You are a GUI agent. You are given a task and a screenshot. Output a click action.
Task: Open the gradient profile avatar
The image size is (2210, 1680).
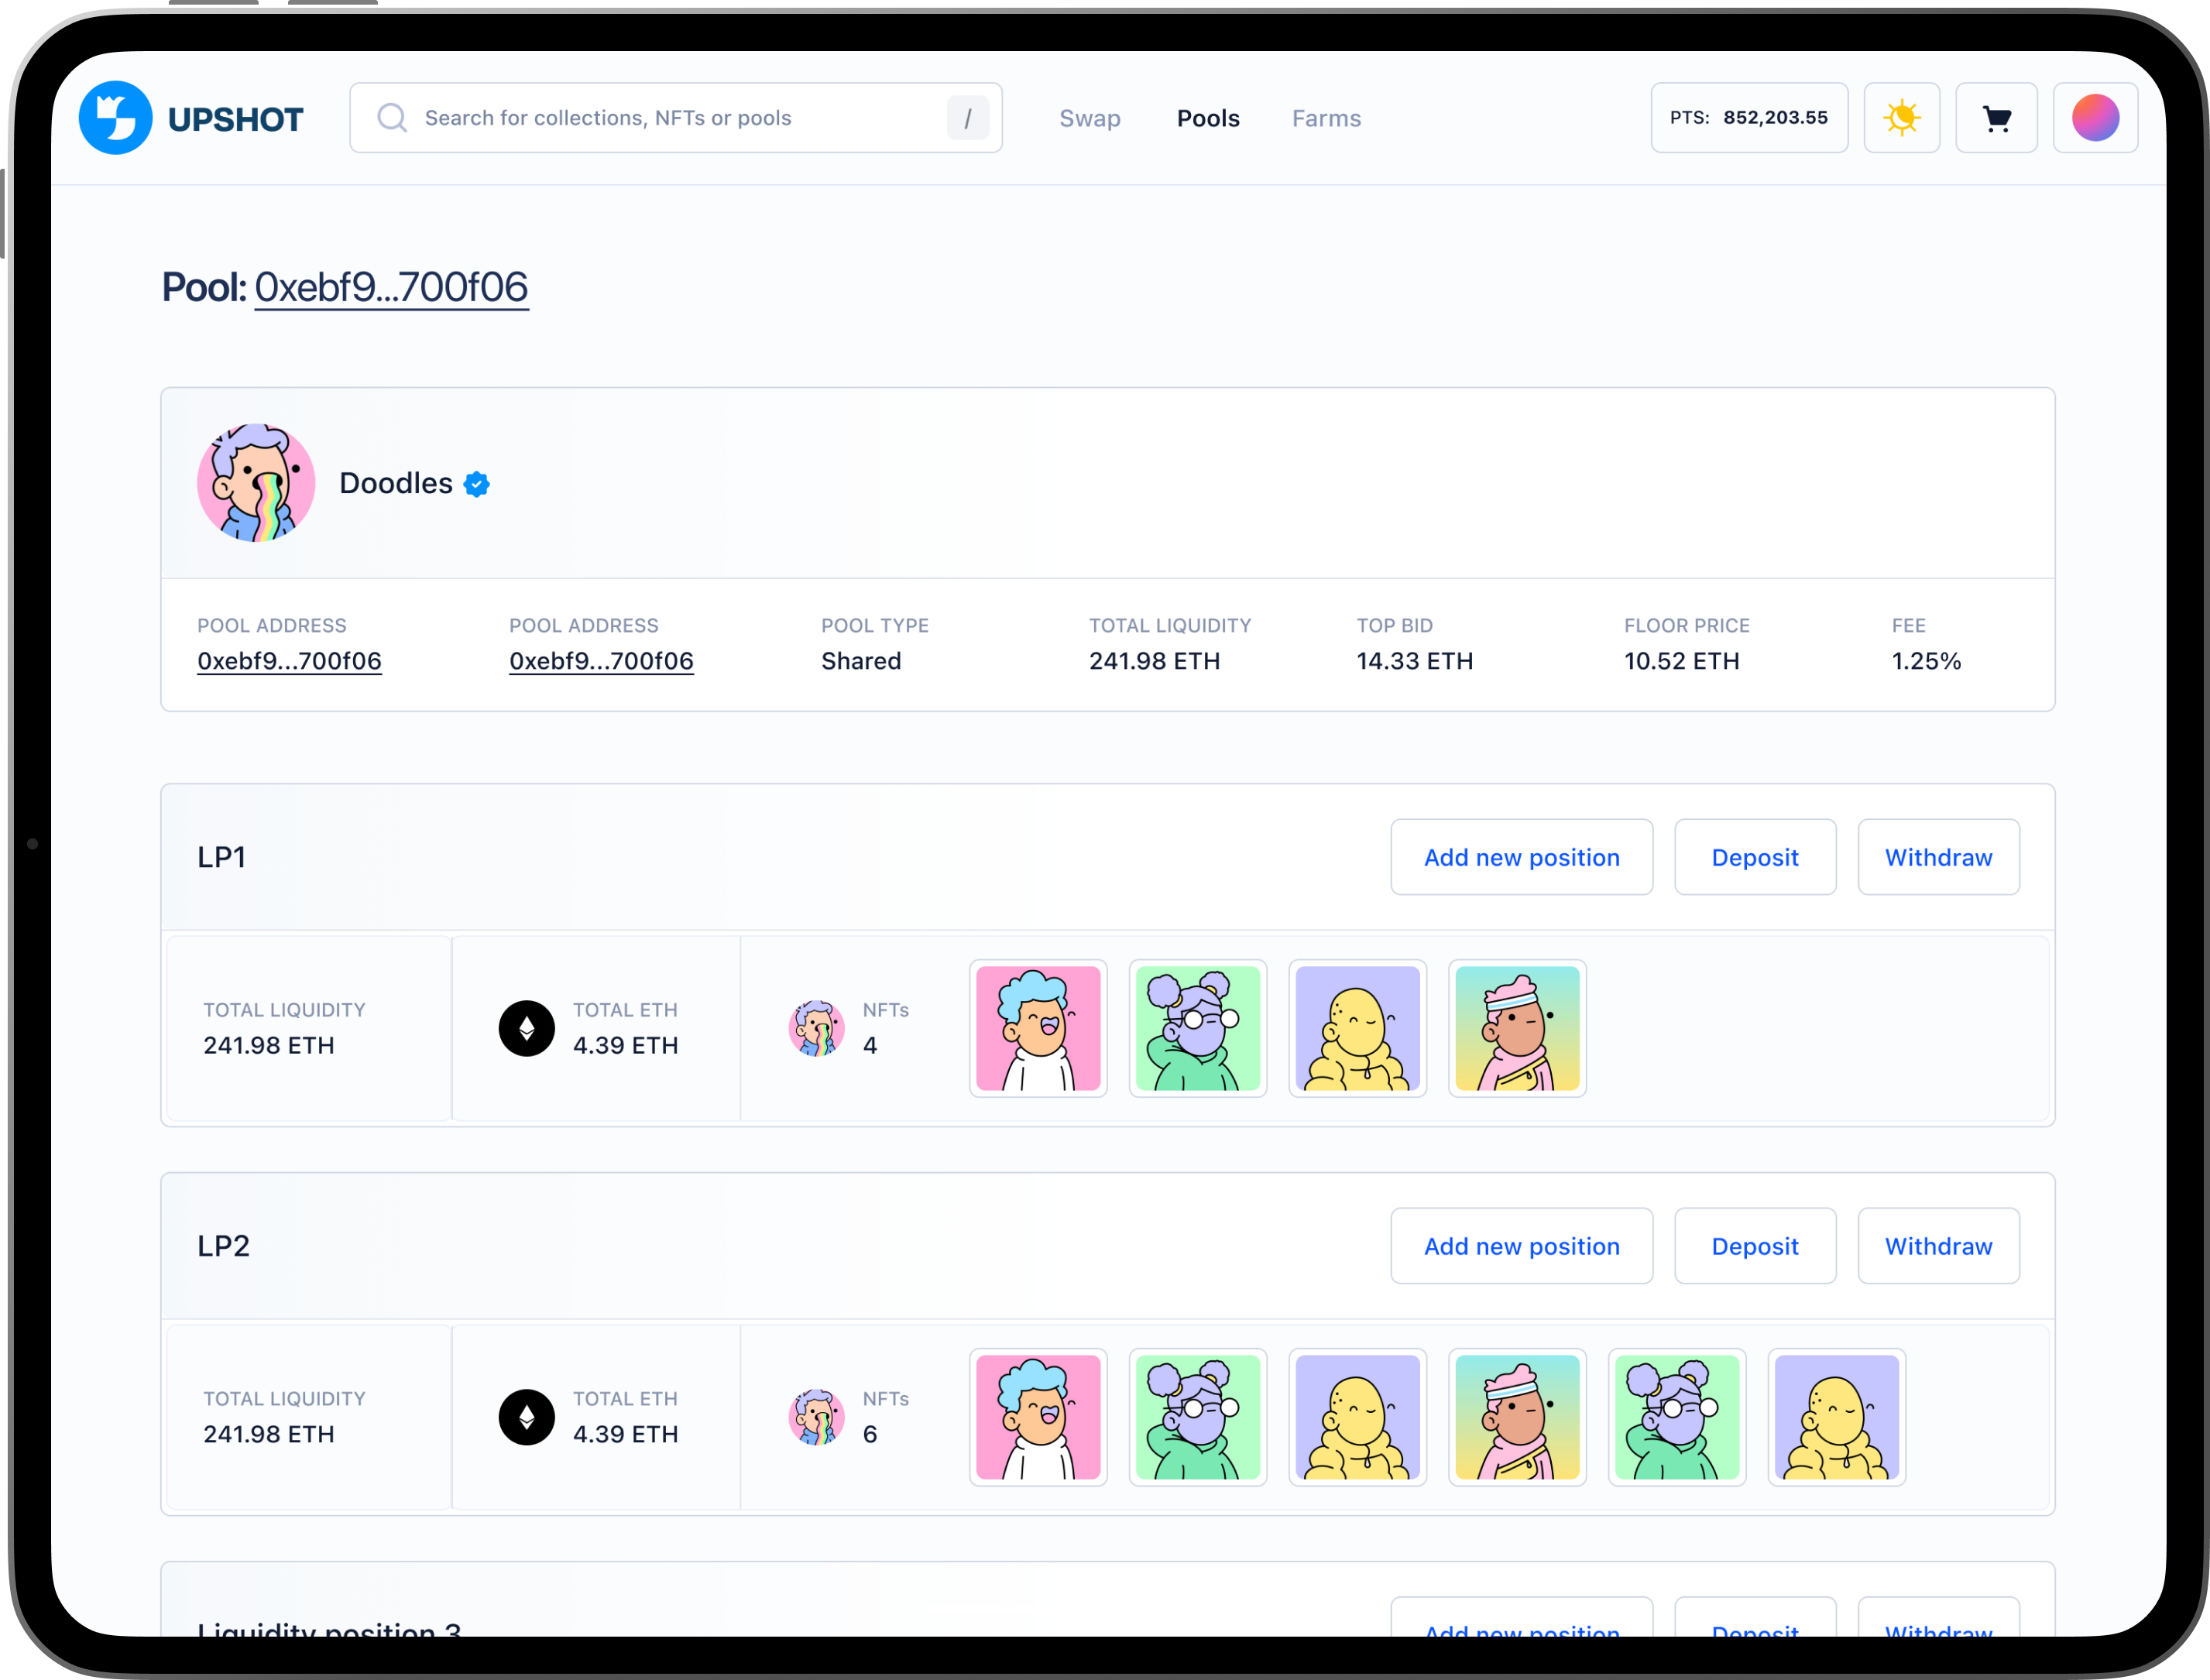coord(2095,118)
